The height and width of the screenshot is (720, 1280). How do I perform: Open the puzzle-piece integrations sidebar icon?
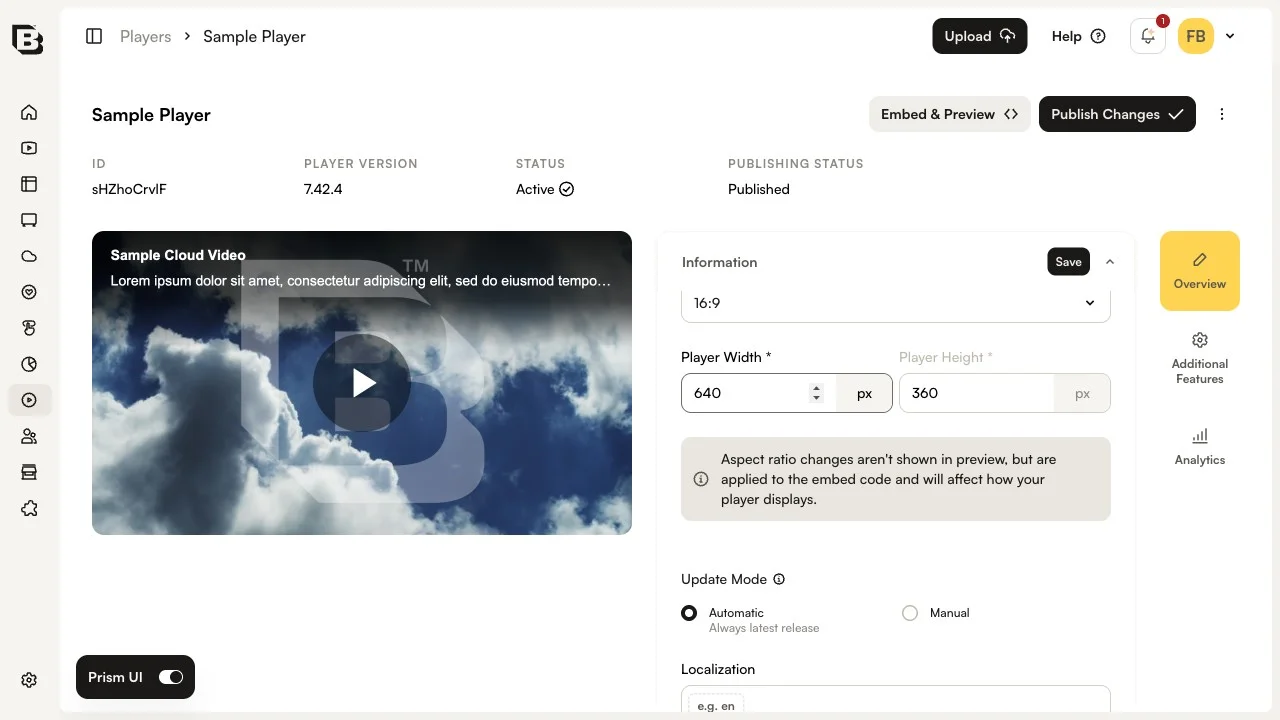[x=29, y=508]
